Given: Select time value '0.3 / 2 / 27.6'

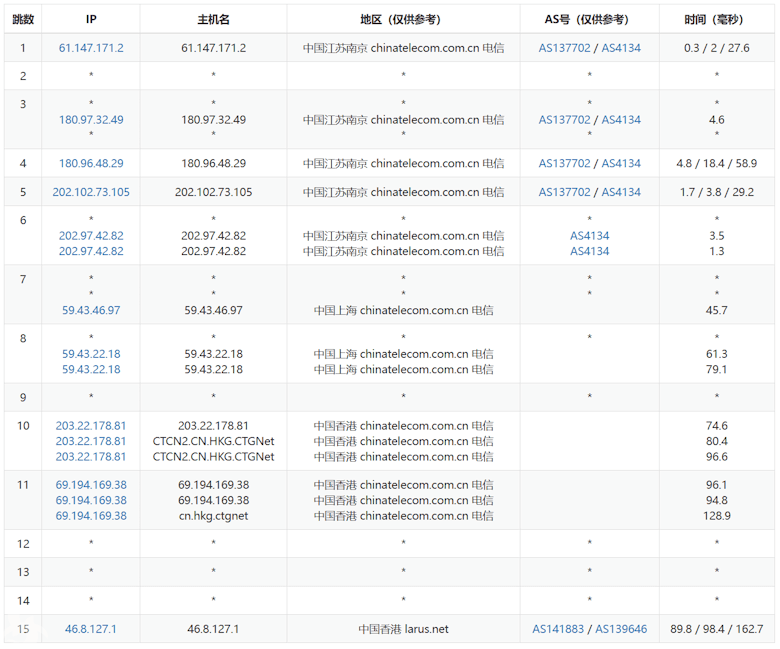Looking at the screenshot, I should (717, 48).
